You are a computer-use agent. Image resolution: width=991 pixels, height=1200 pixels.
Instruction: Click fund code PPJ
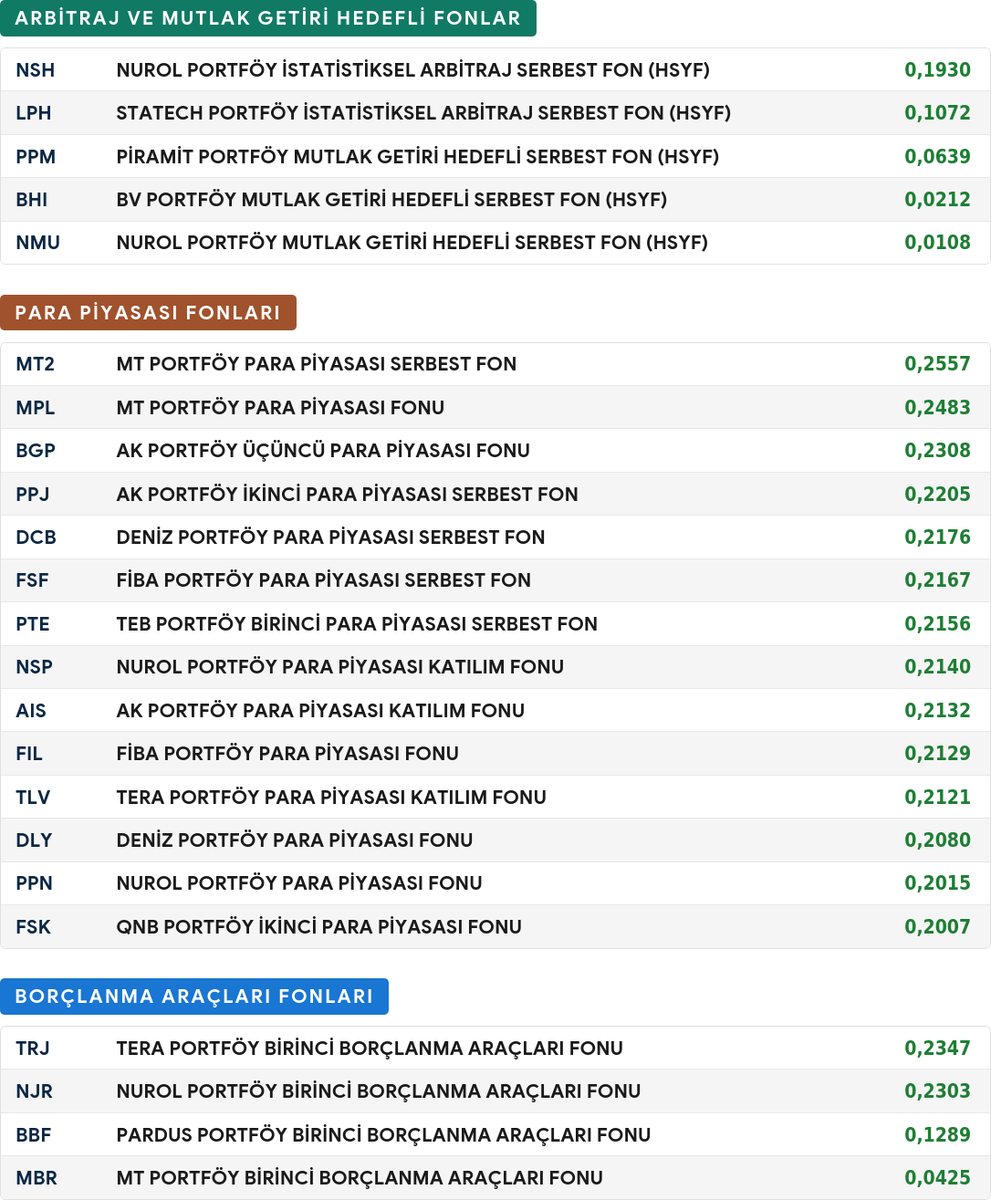pyautogui.click(x=33, y=494)
